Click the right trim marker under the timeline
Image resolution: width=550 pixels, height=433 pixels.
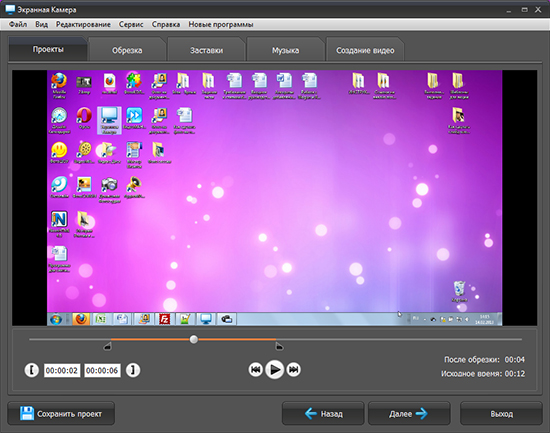[279, 347]
